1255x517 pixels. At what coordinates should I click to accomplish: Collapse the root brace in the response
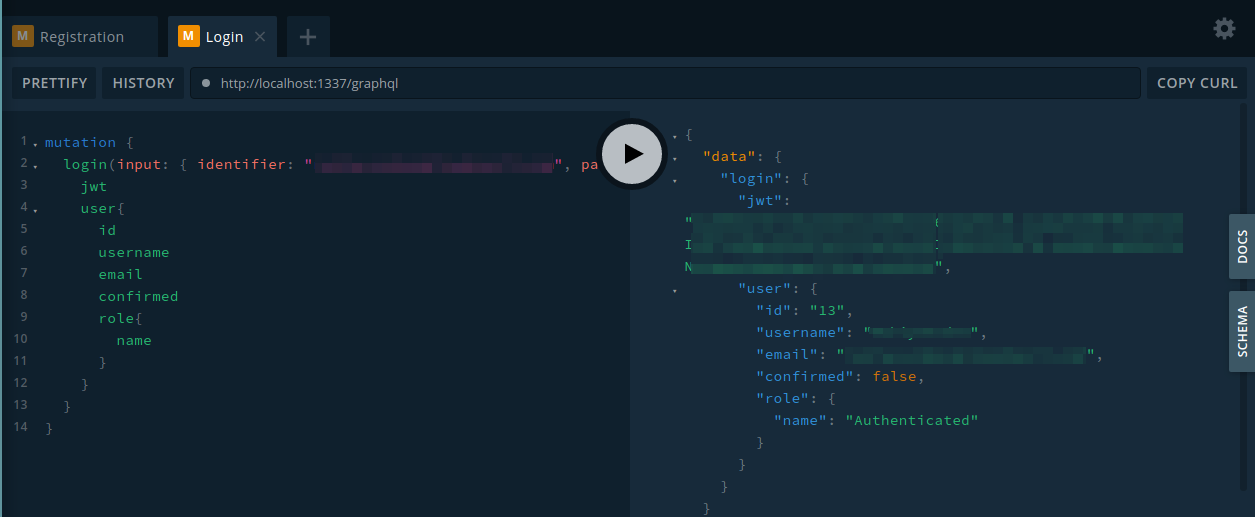tap(675, 135)
